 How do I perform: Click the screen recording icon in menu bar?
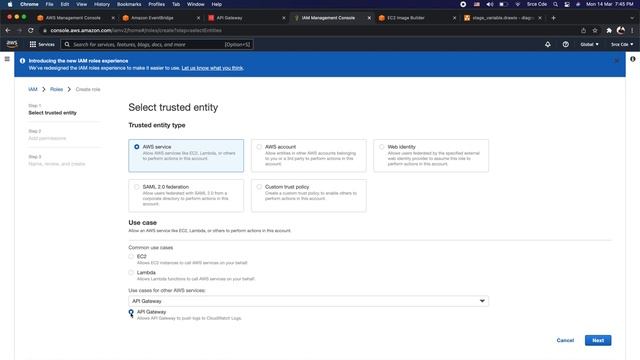coord(463,4)
